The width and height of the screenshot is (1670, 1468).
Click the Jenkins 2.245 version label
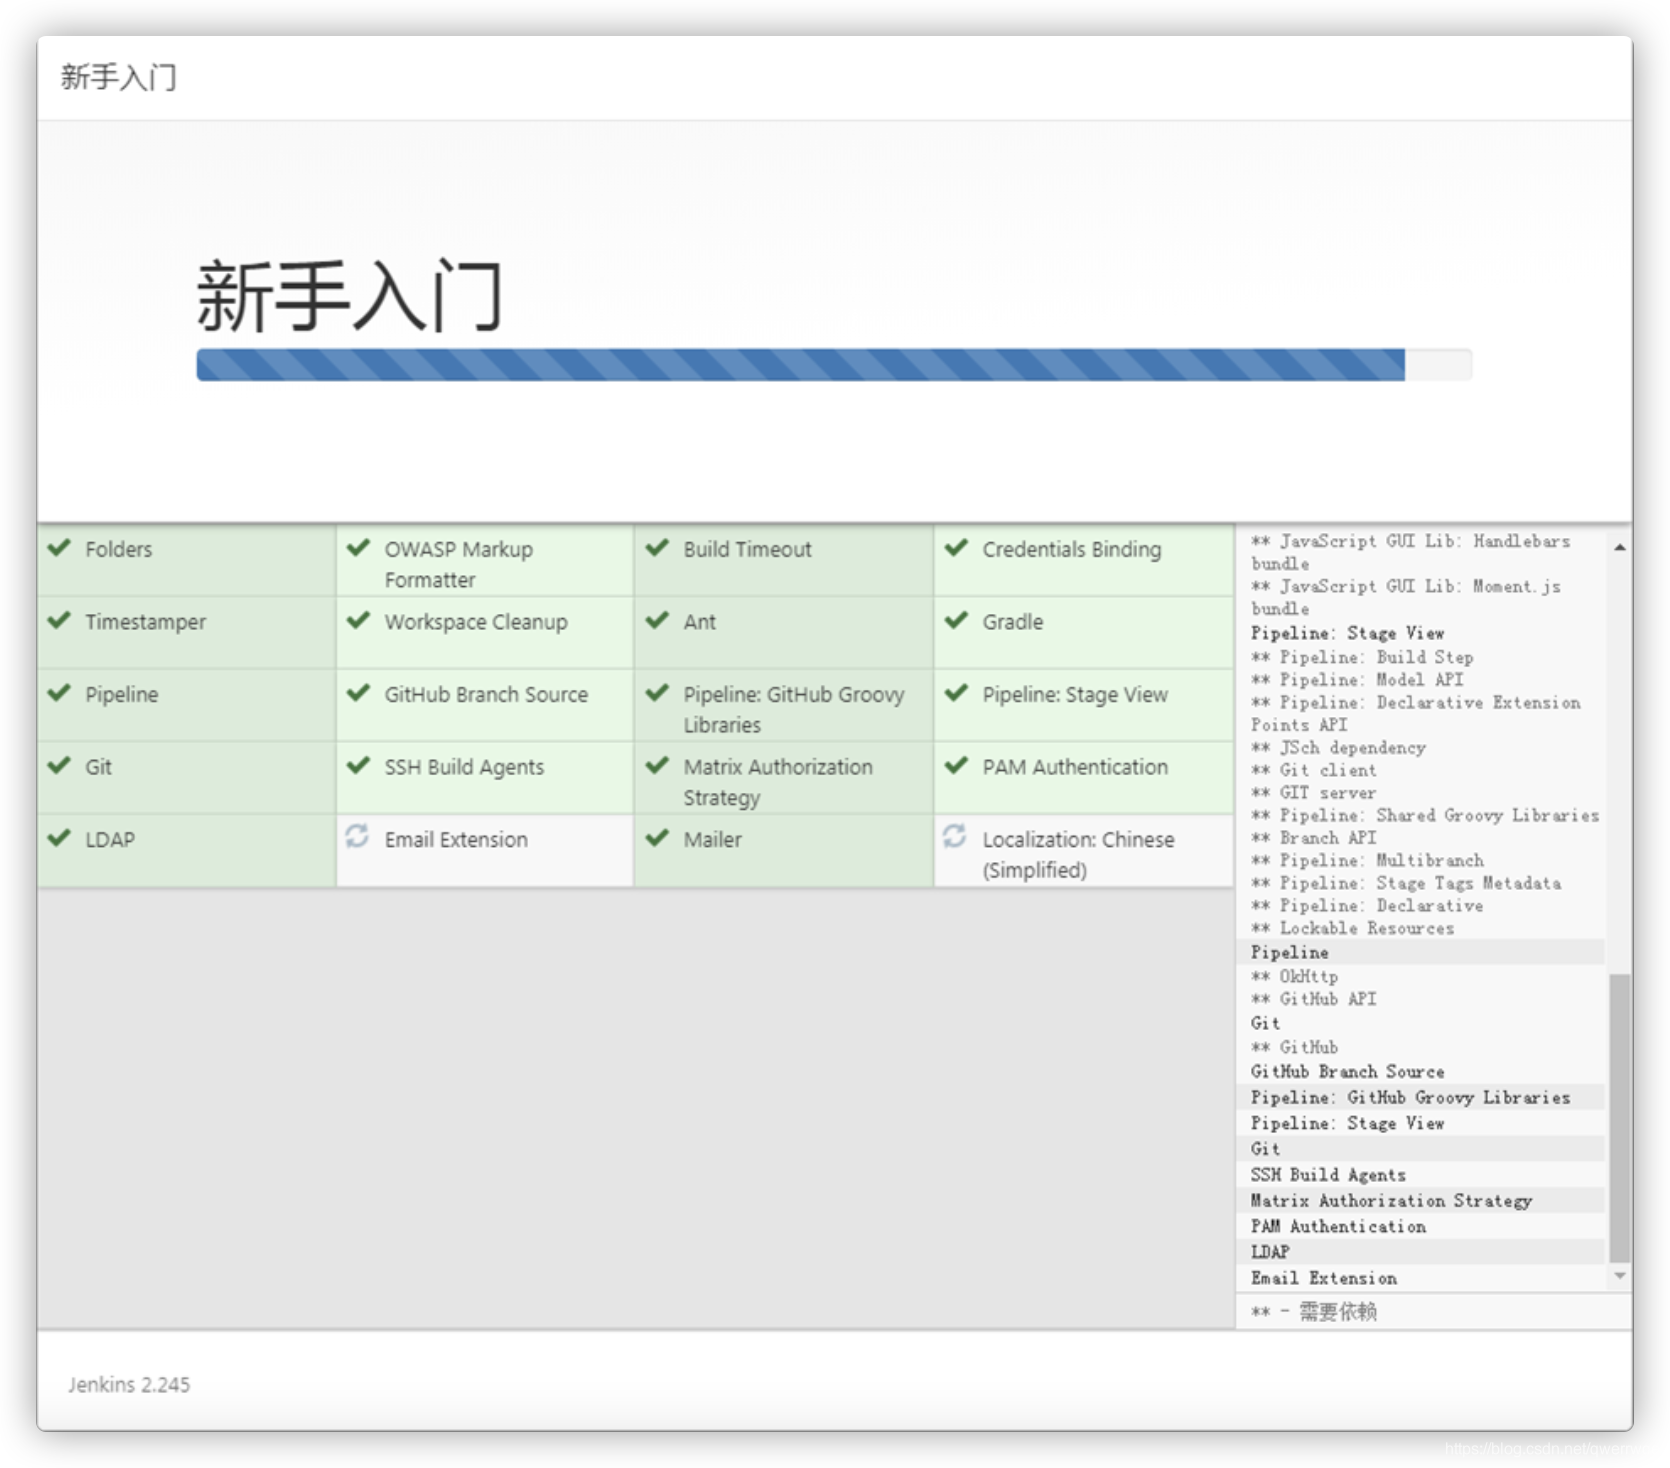(x=128, y=1385)
